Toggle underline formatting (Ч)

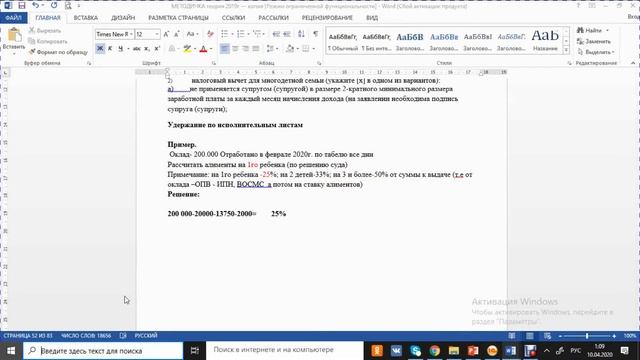pyautogui.click(x=120, y=49)
